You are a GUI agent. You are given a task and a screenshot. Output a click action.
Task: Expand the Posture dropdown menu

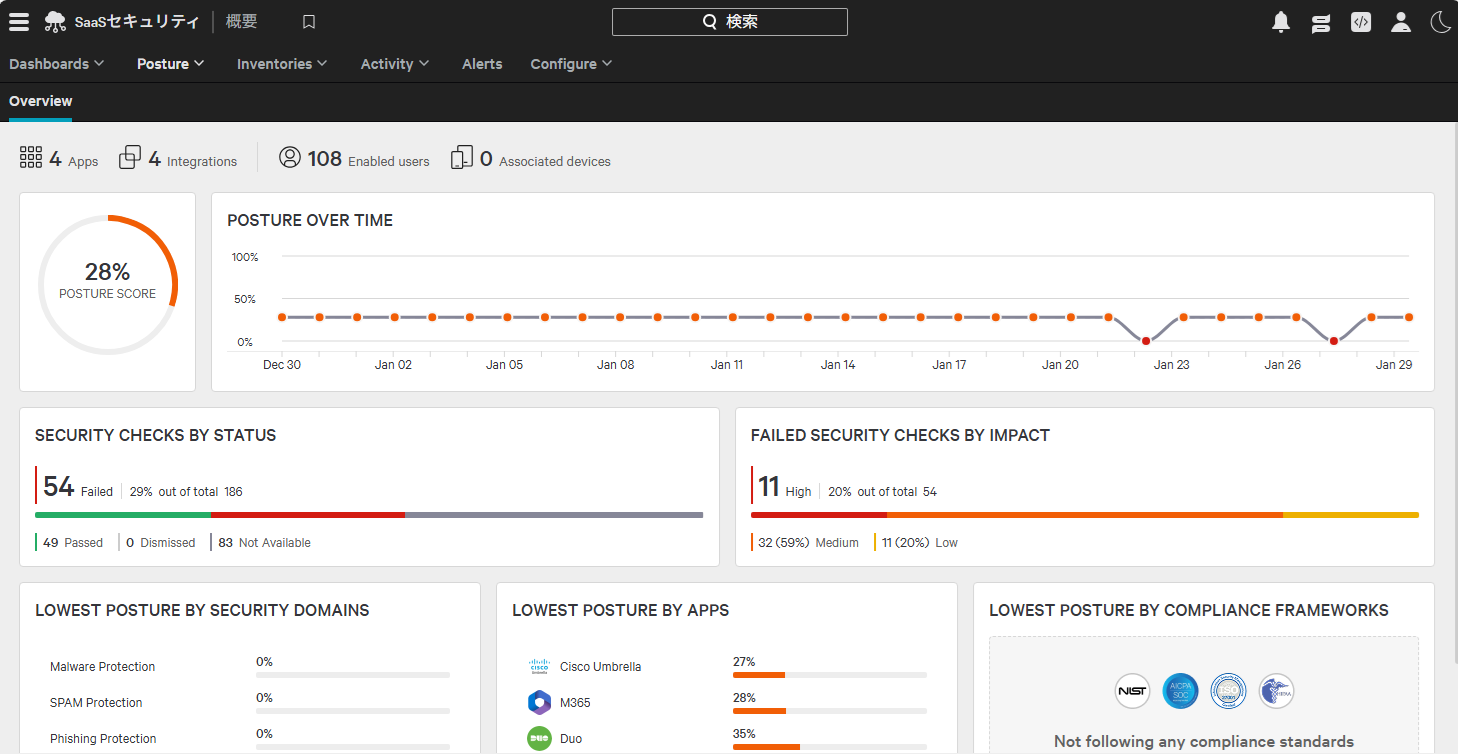point(171,64)
